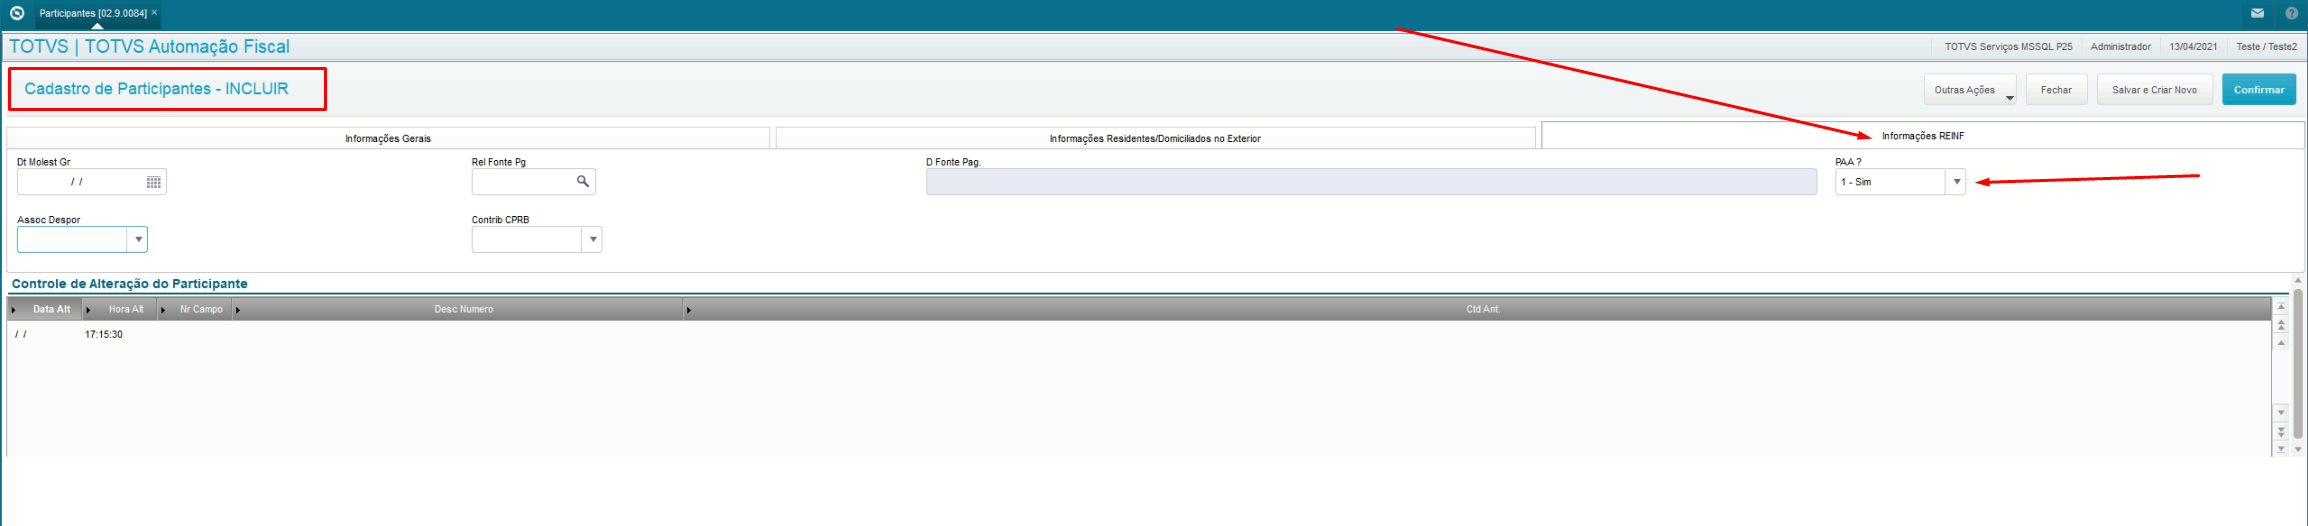Click TOTVS Serviços MSSQL P25 label
Viewport: 2308px width, 526px height.
2008,47
